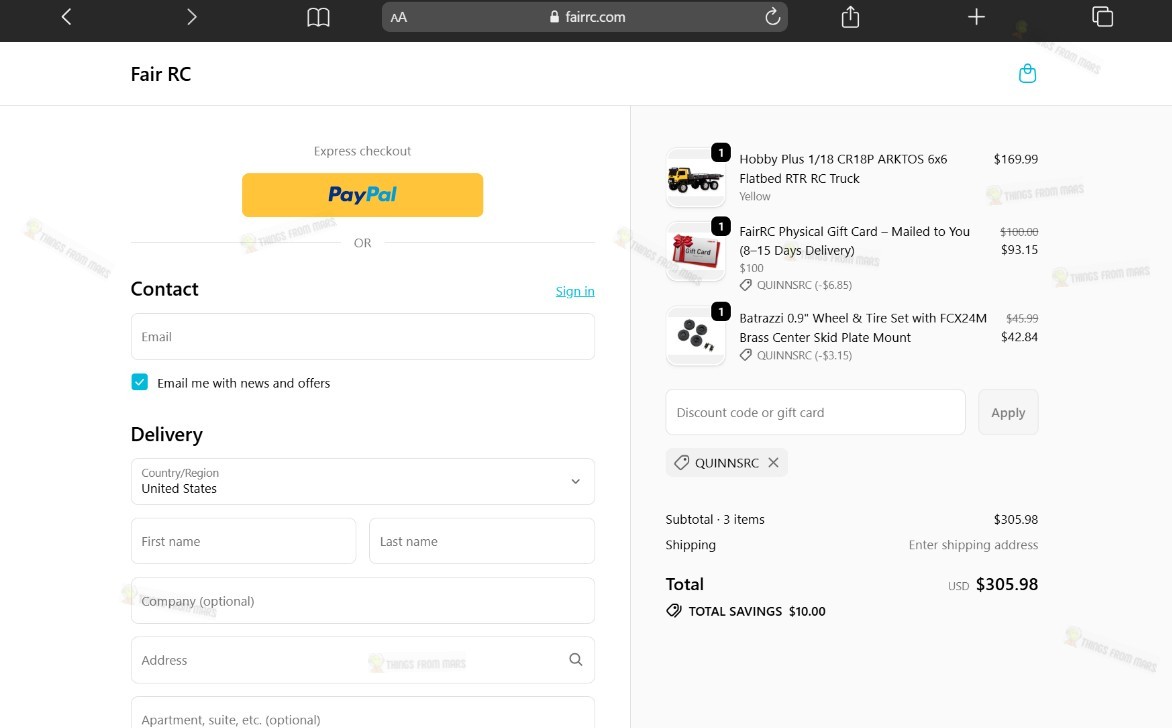Click the total amount $305.98
This screenshot has height=728, width=1172.
(1007, 584)
